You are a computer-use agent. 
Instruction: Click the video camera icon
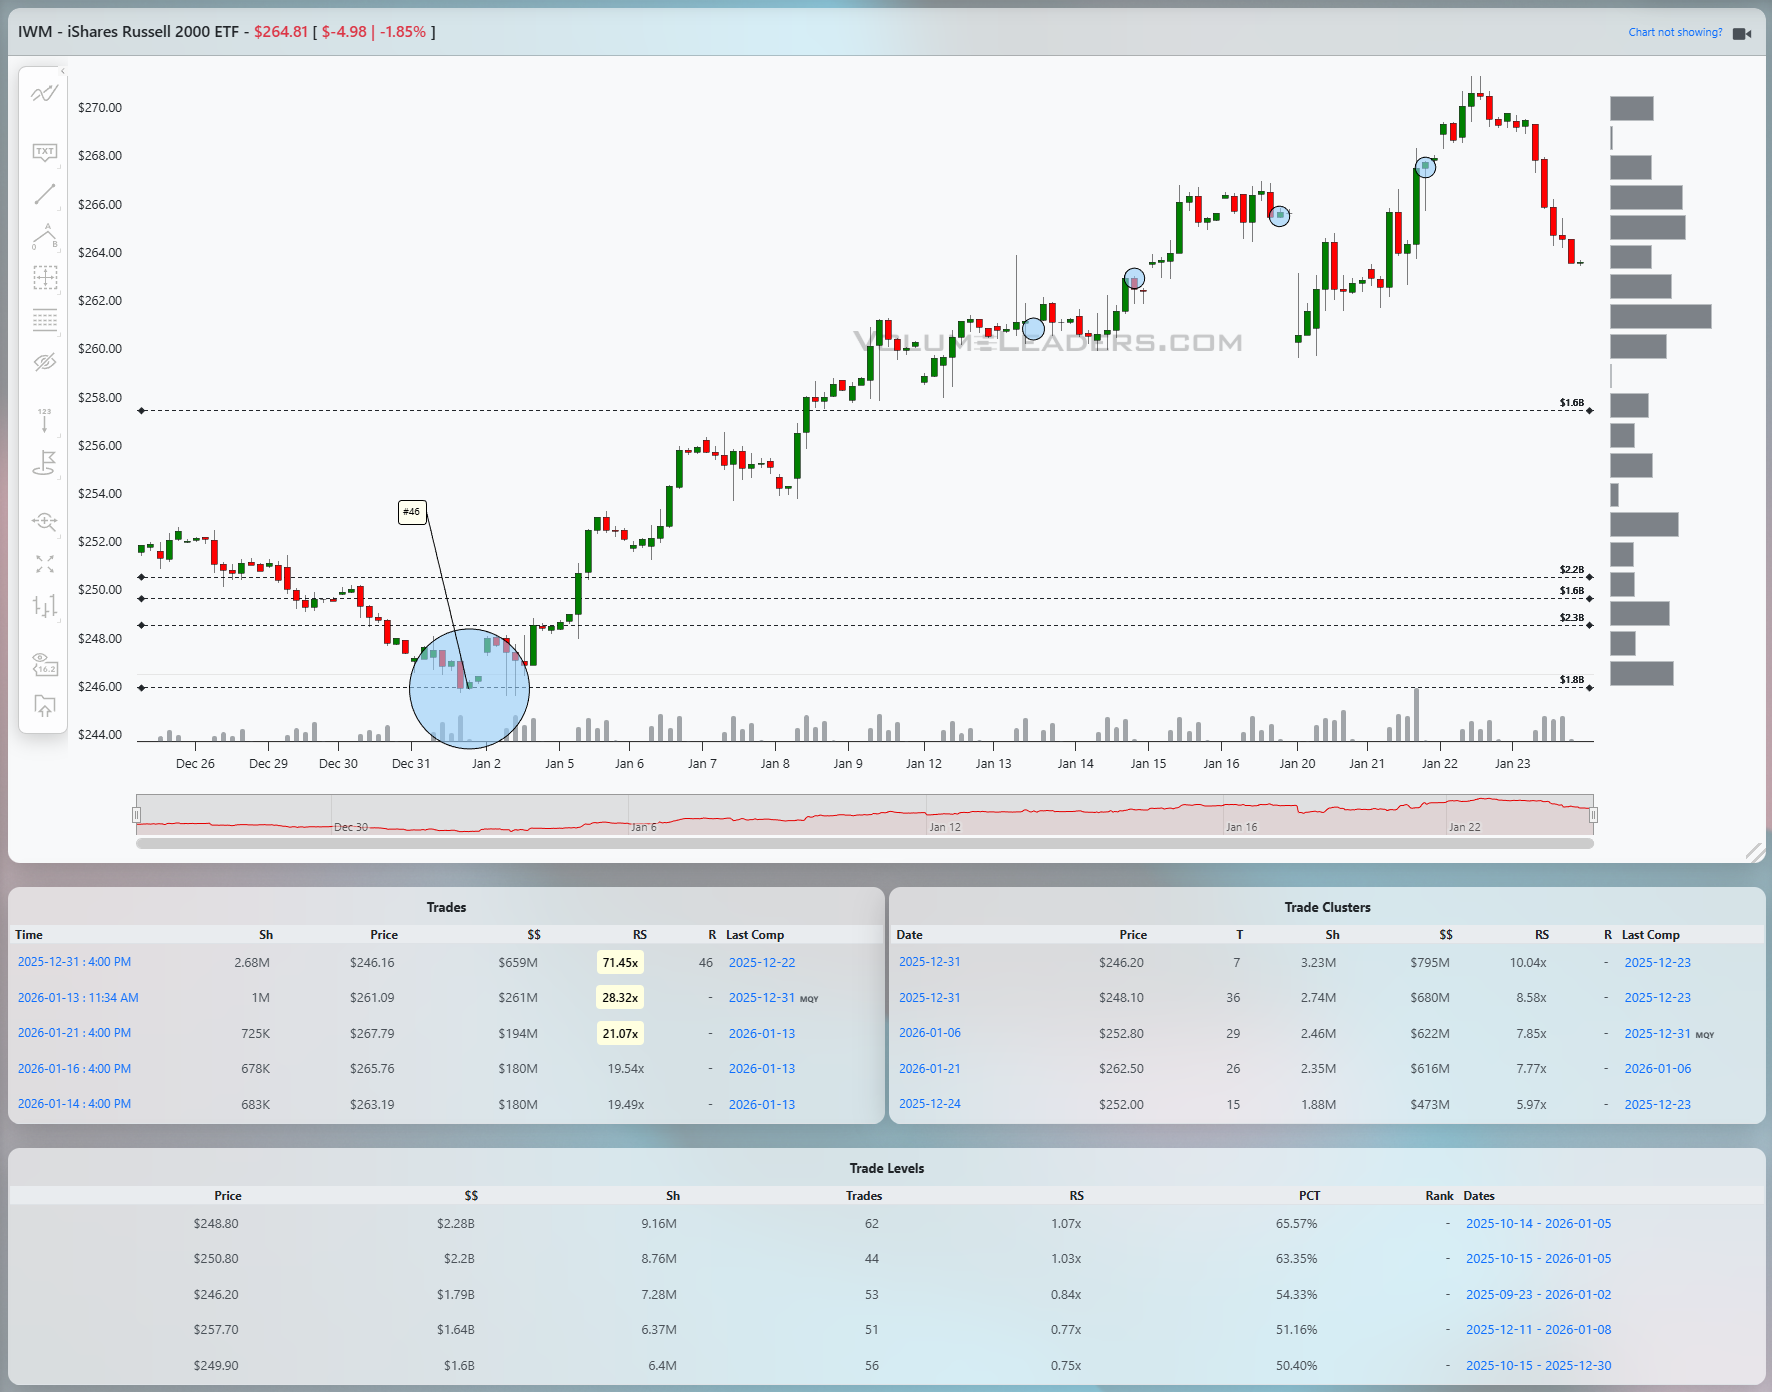point(1742,33)
